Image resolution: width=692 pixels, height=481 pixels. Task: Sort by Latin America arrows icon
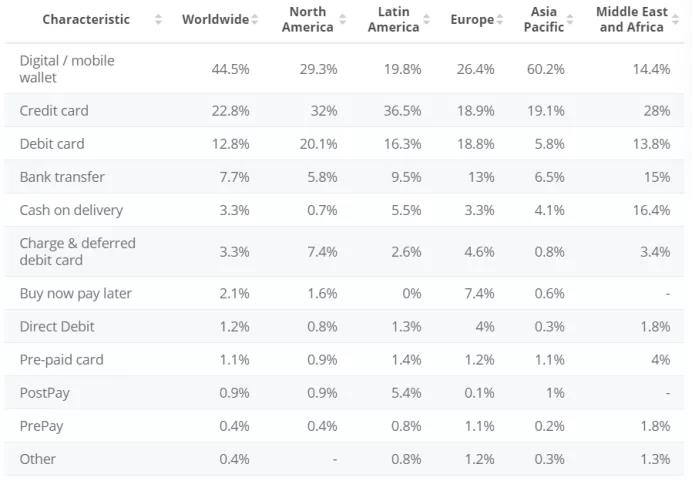(427, 20)
